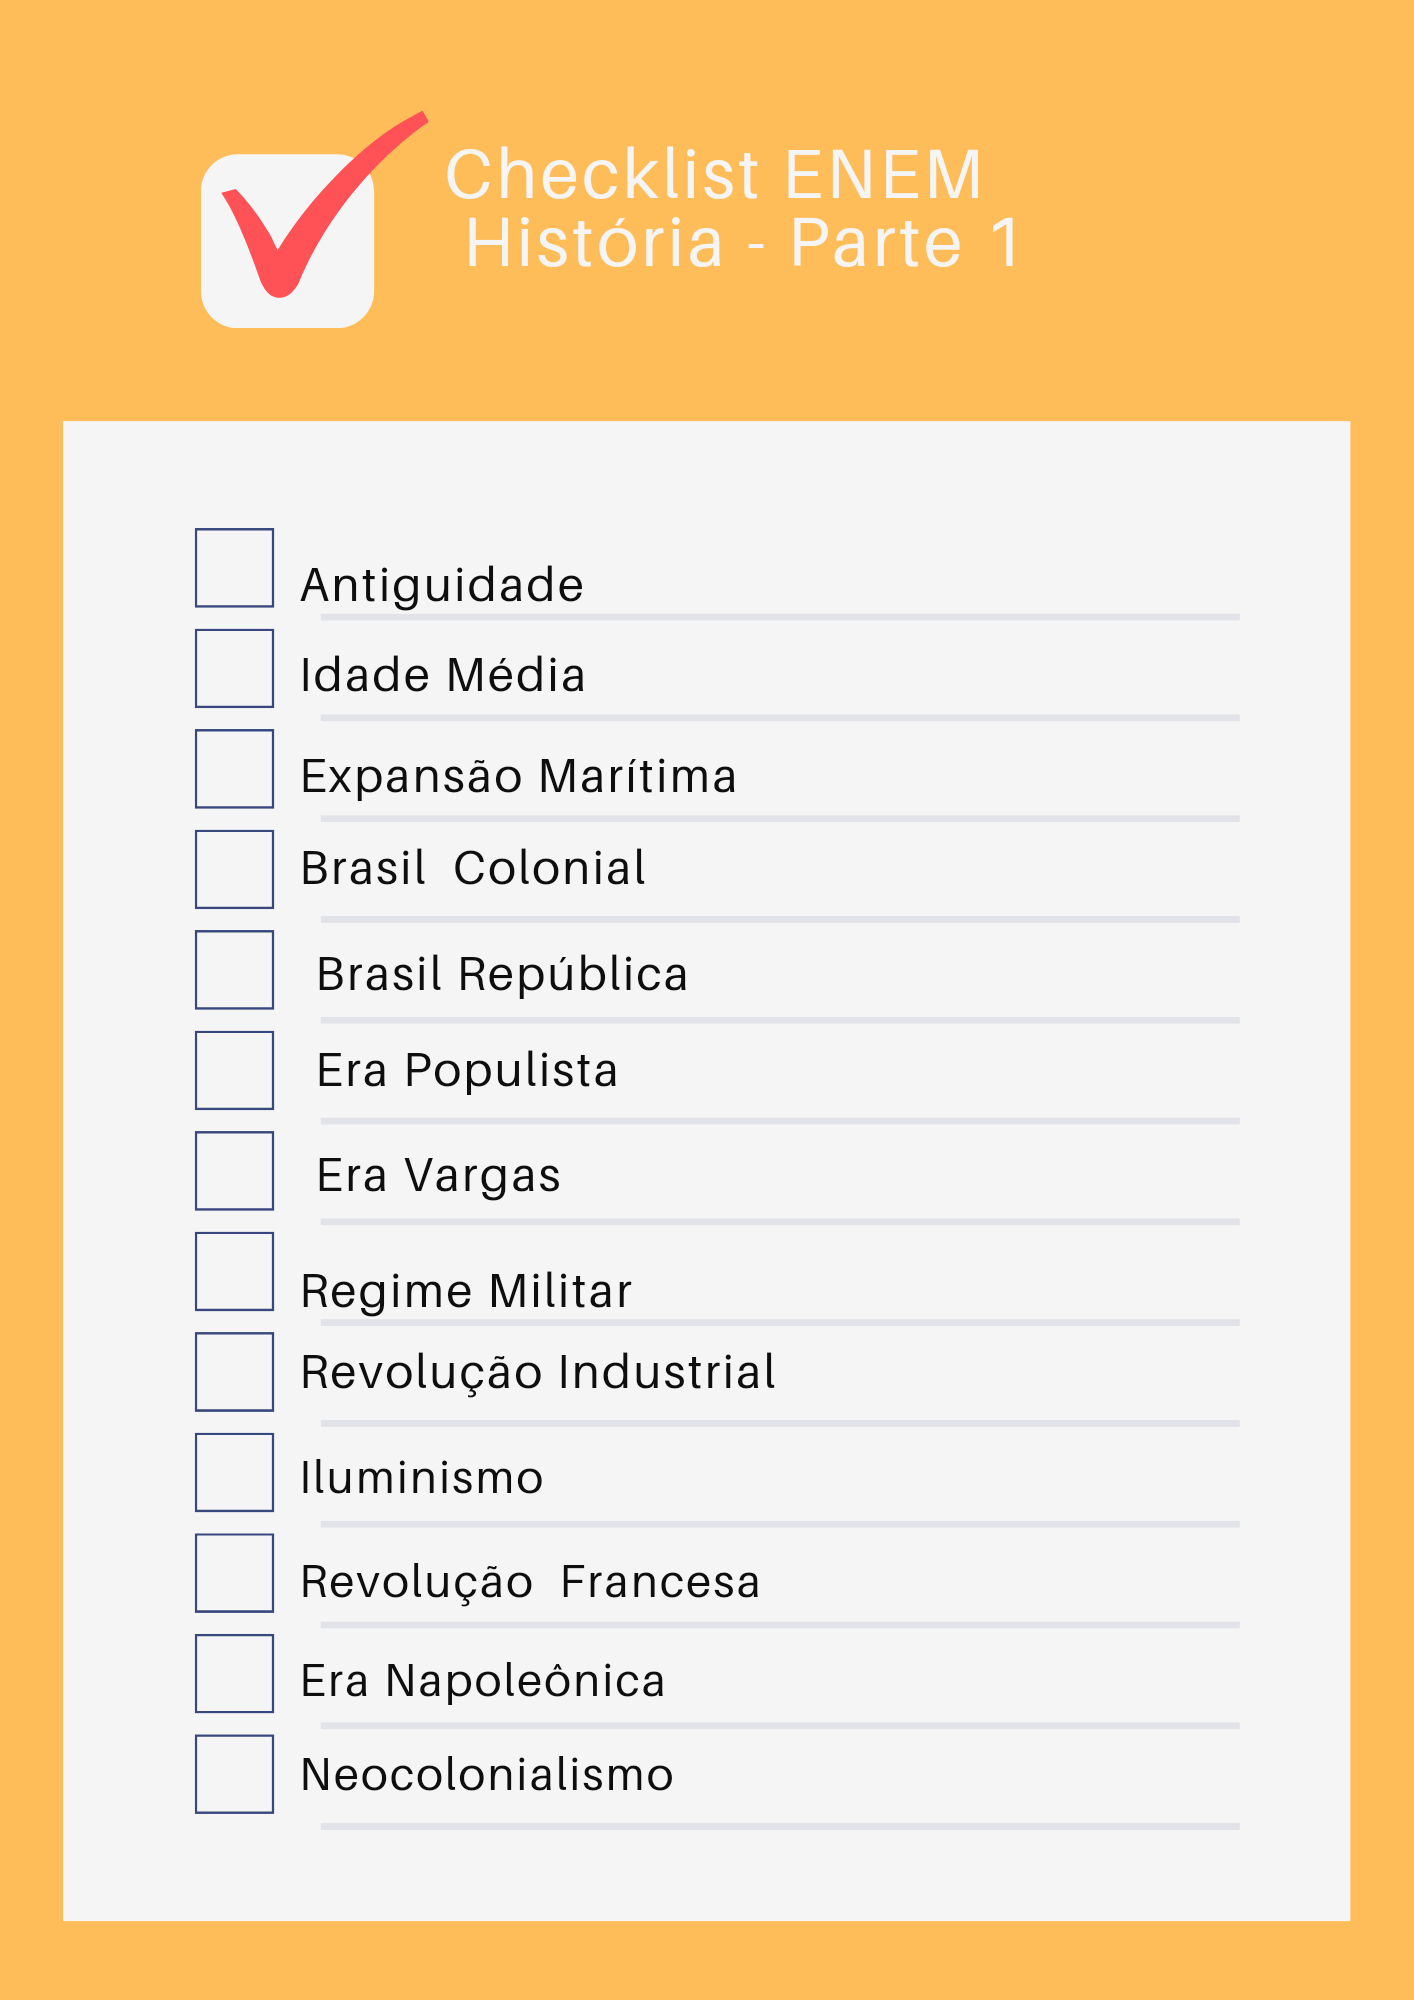Select the História - Parte 1 subtitle
Viewport: 1414px width, 2000px height.
pos(742,243)
